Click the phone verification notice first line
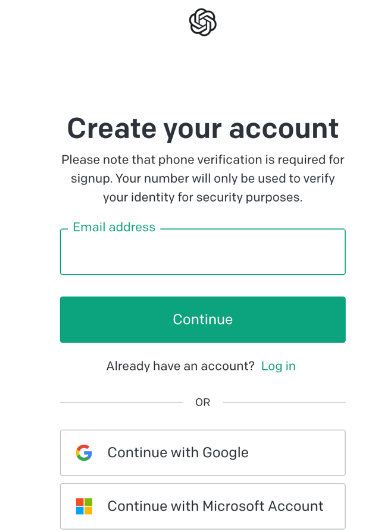Screen dimensions: 376x532 pos(203,160)
